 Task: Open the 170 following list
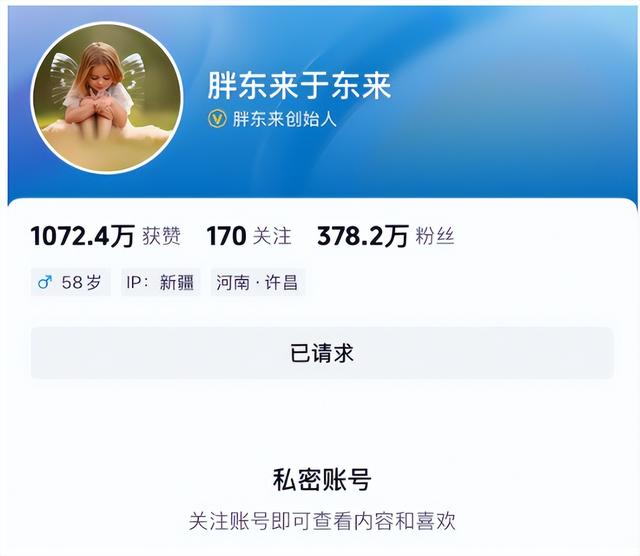click(x=226, y=236)
